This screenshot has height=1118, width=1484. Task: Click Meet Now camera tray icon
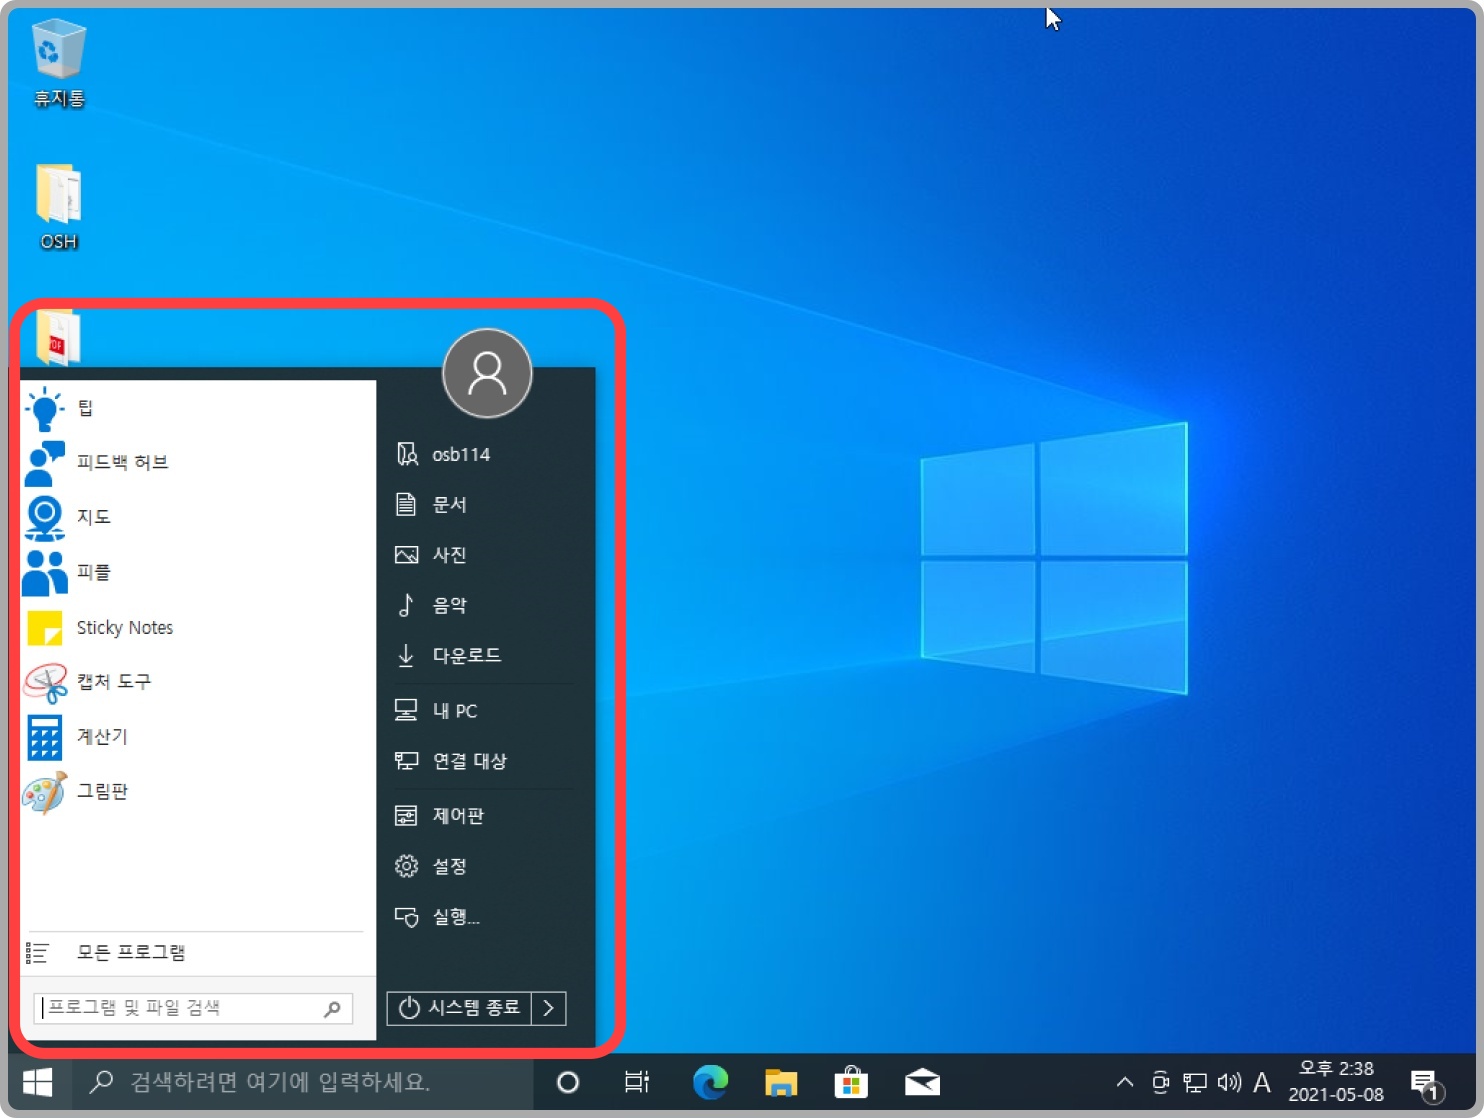pos(1160,1082)
